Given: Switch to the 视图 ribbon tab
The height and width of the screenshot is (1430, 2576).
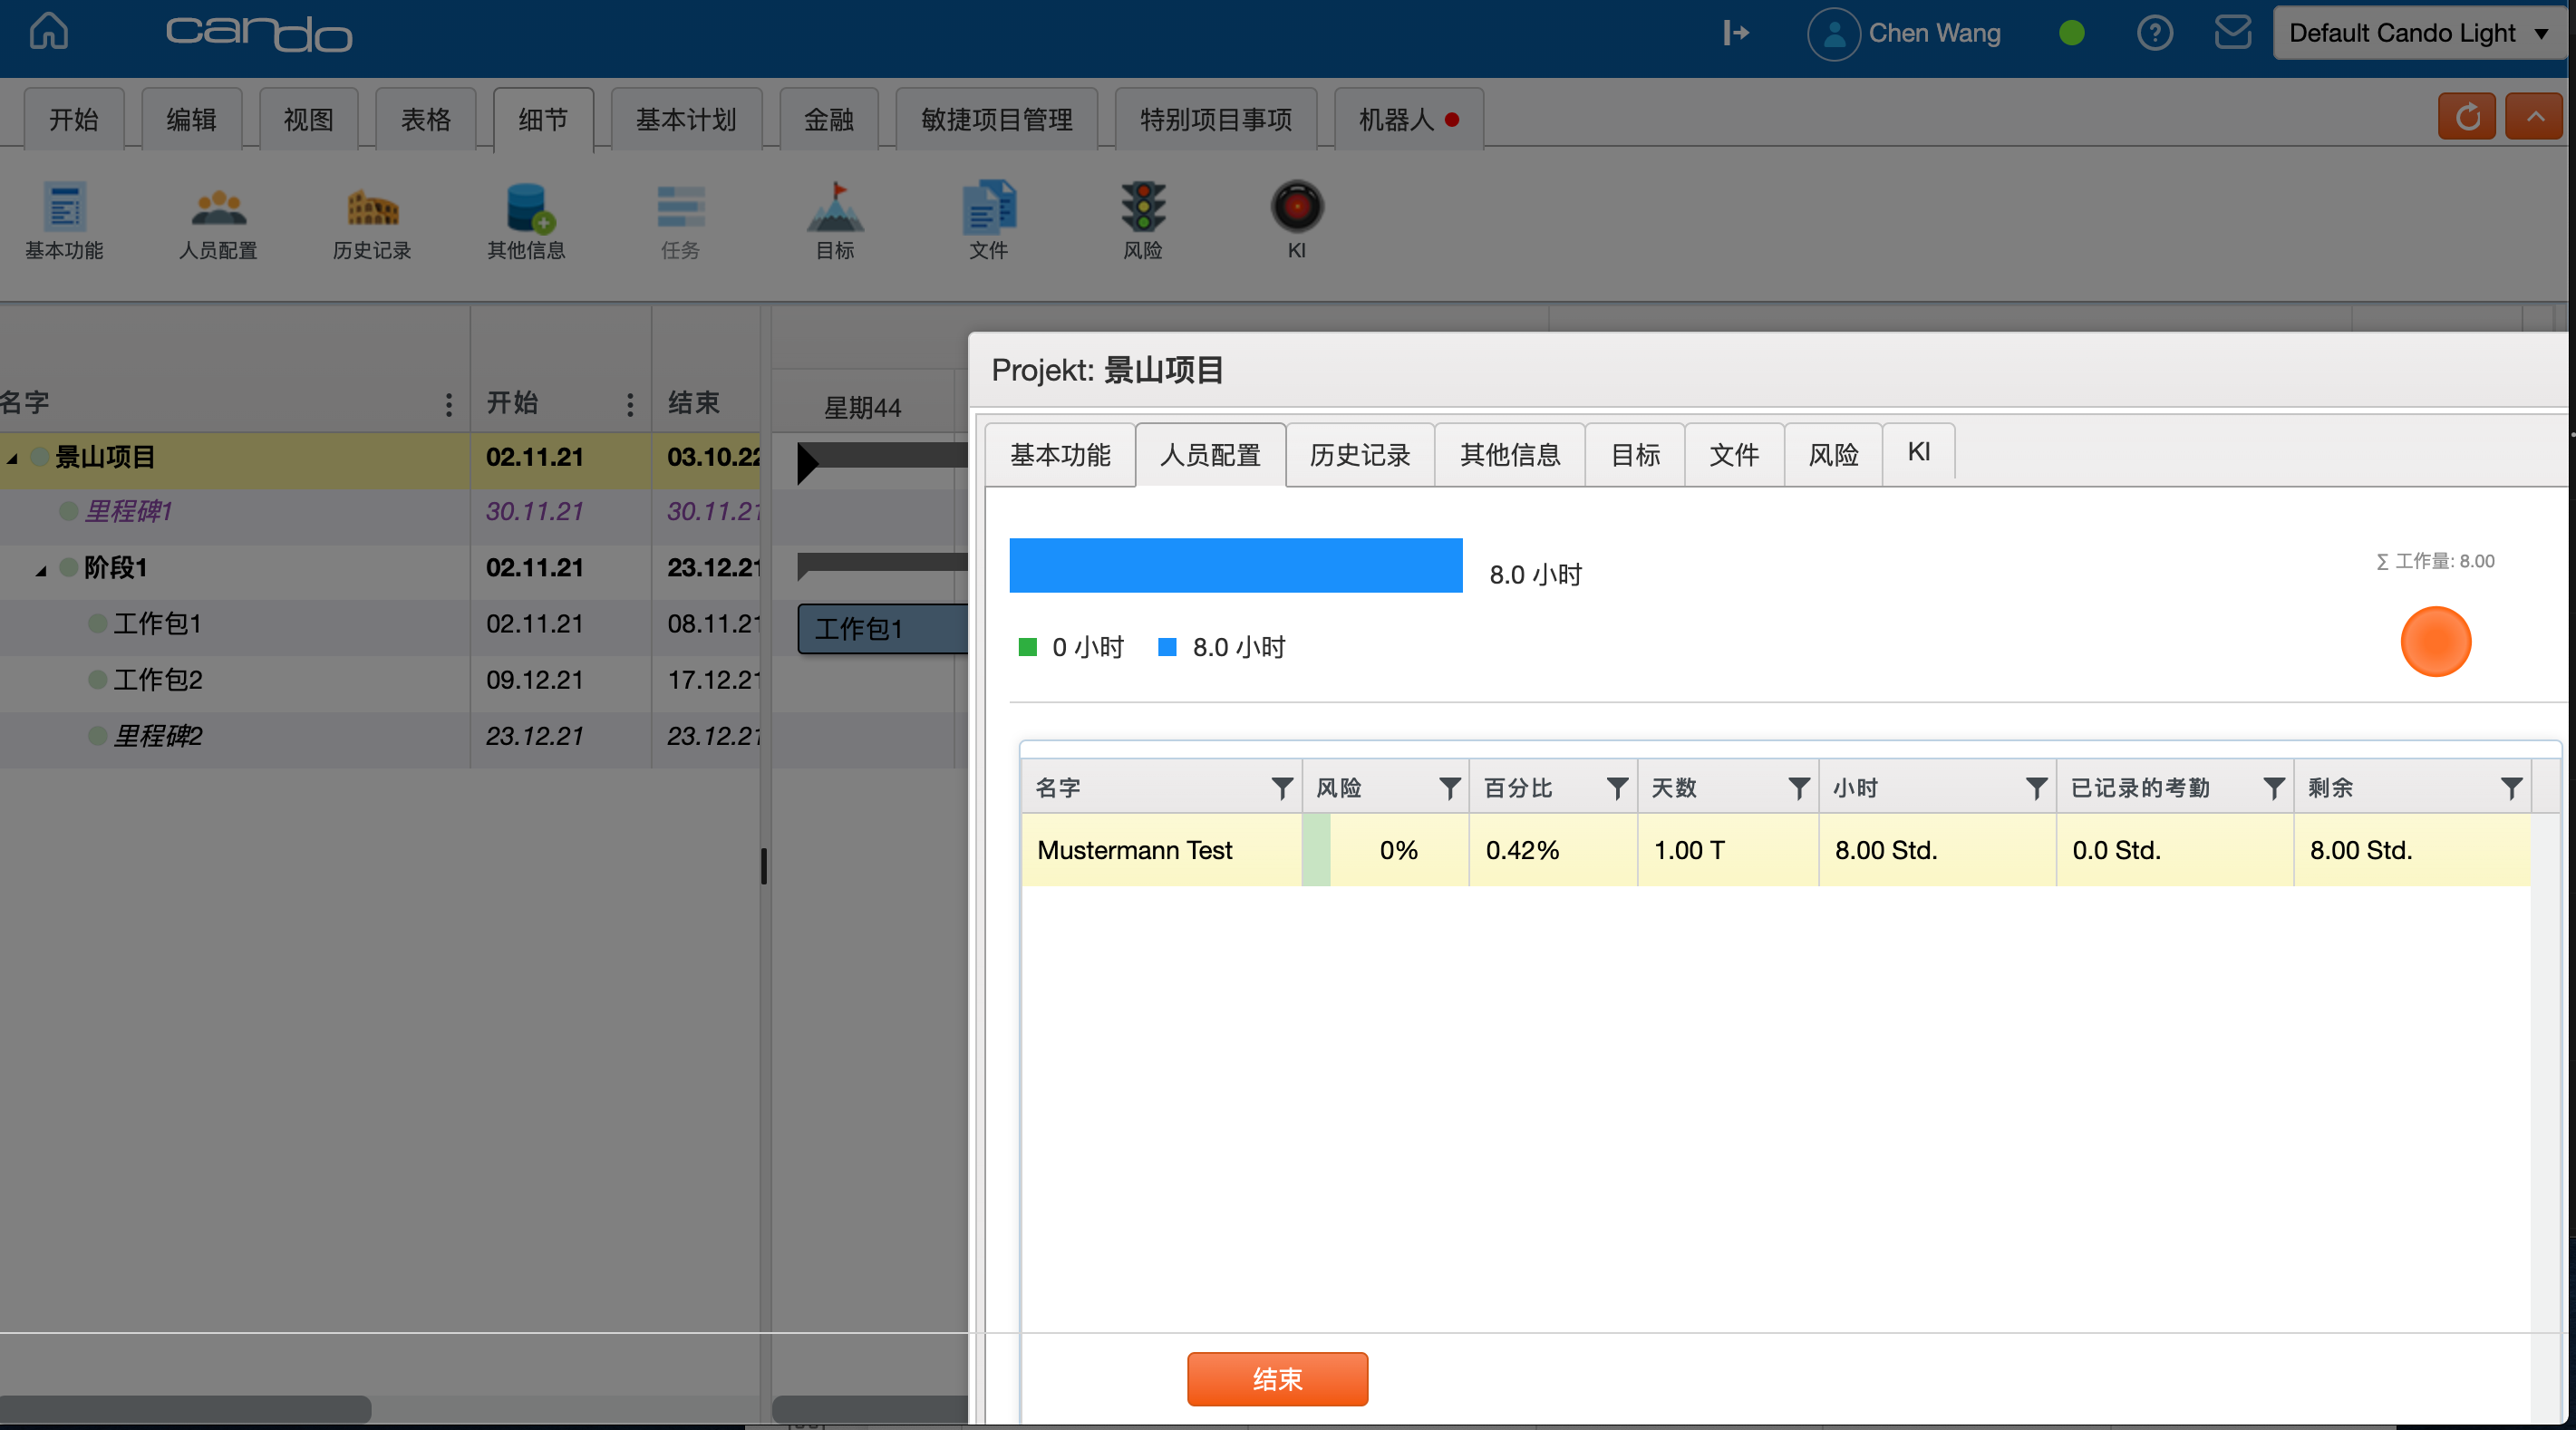Looking at the screenshot, I should (308, 119).
